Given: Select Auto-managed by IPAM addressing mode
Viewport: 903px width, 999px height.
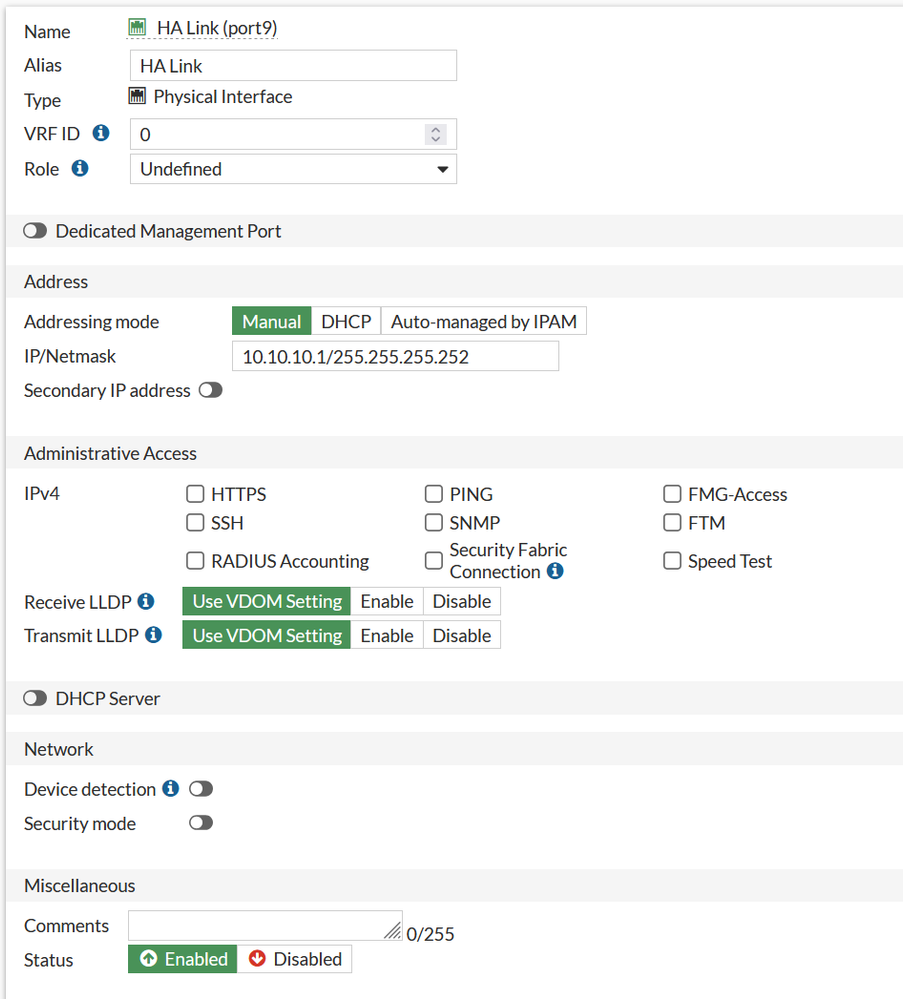Looking at the screenshot, I should pos(483,322).
